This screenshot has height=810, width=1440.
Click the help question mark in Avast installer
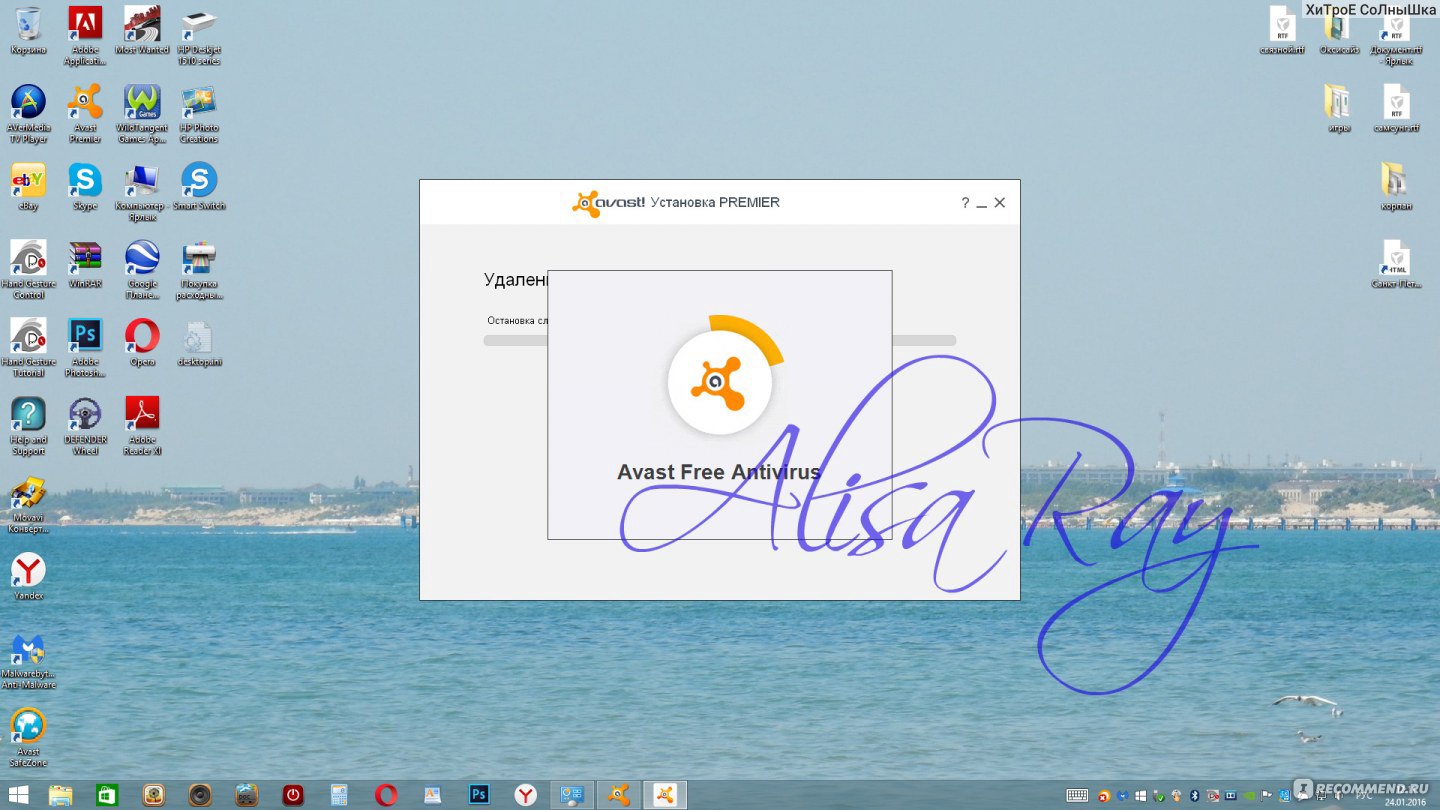pyautogui.click(x=965, y=203)
